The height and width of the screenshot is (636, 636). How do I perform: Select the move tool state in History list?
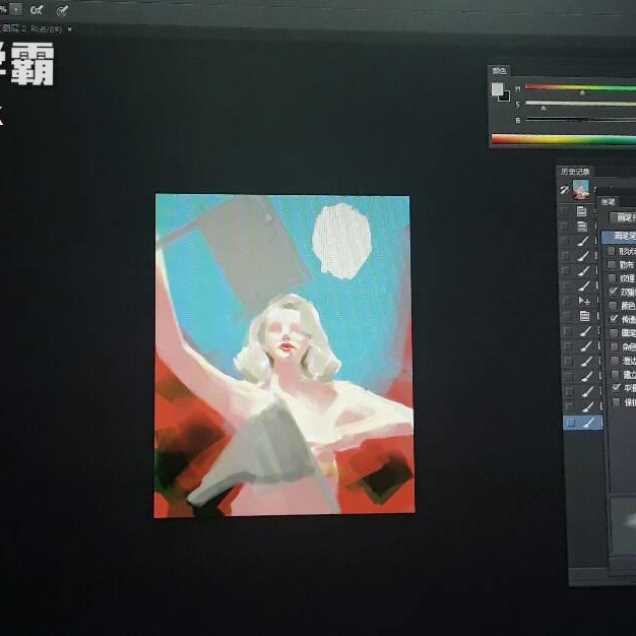pyautogui.click(x=582, y=301)
